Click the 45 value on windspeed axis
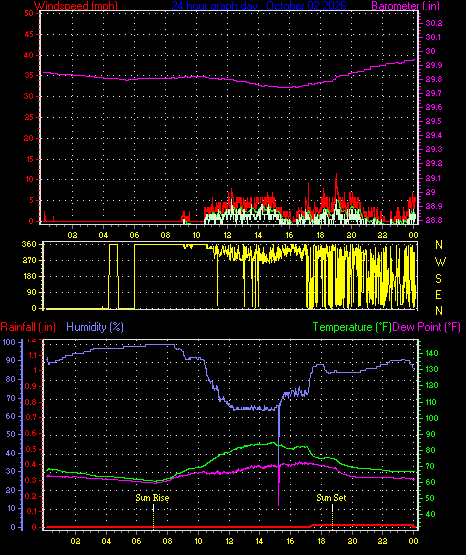The image size is (466, 555). tap(29, 34)
